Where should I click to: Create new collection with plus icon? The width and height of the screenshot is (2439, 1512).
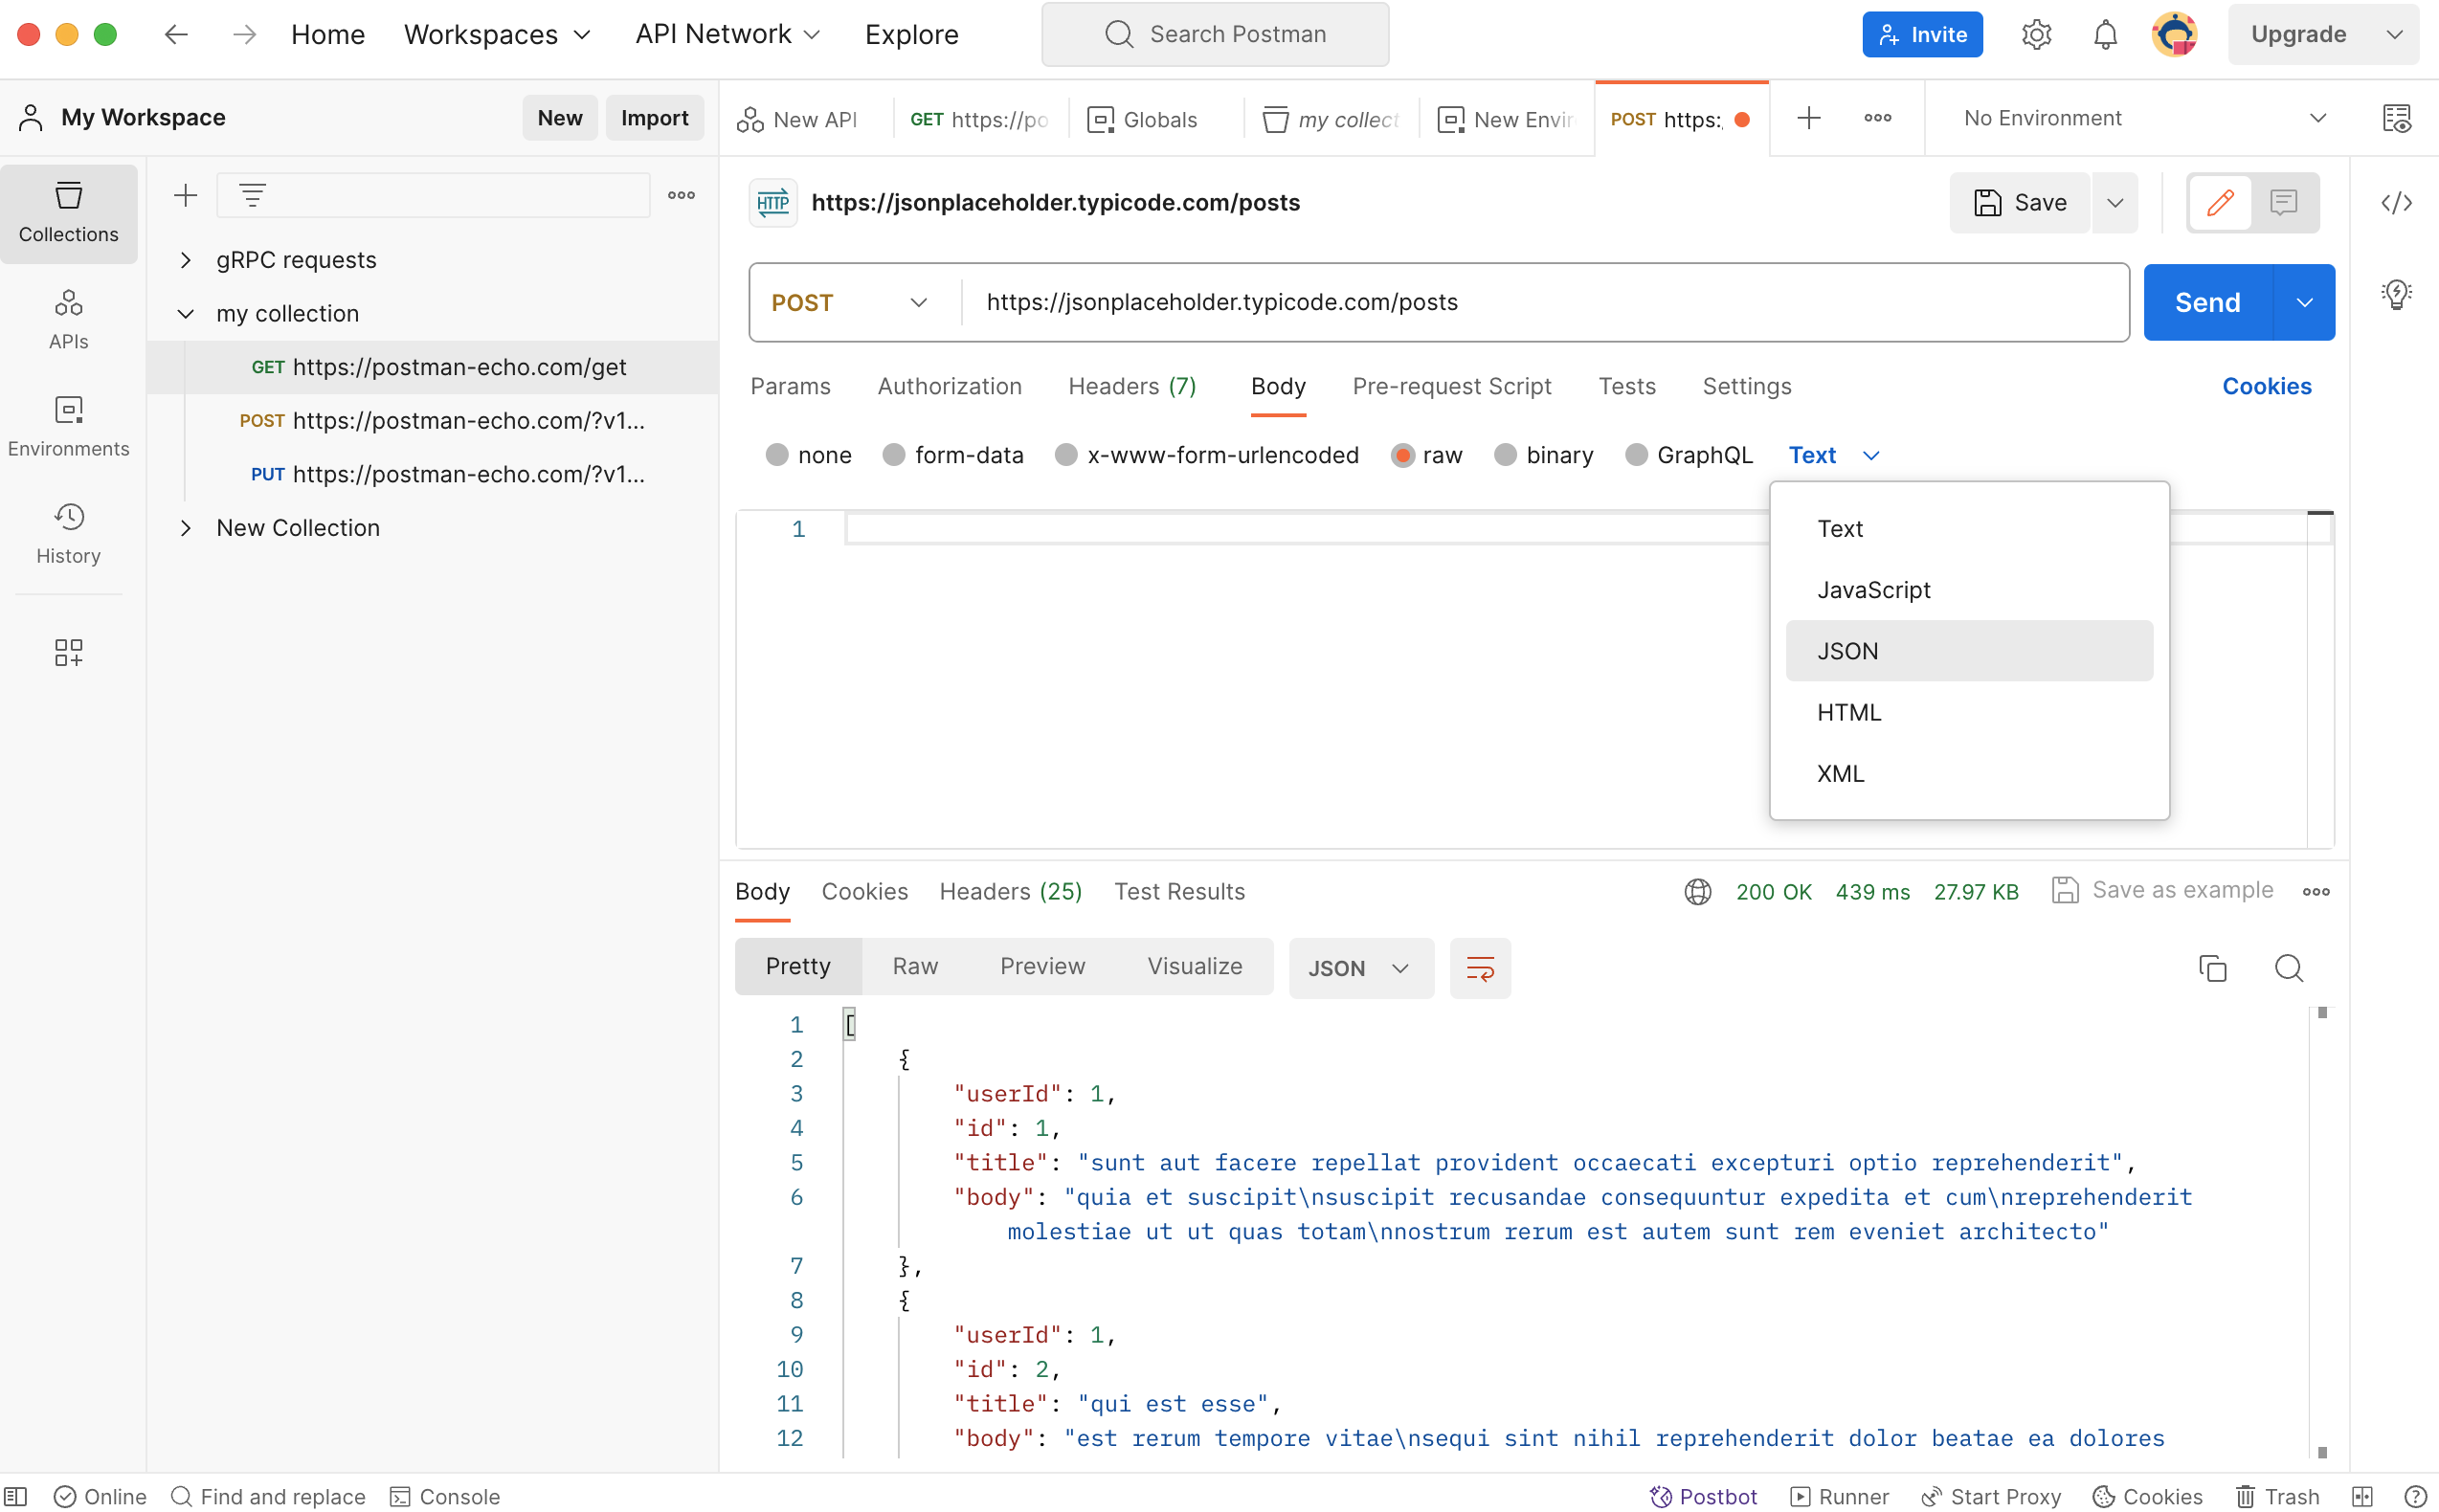click(185, 195)
